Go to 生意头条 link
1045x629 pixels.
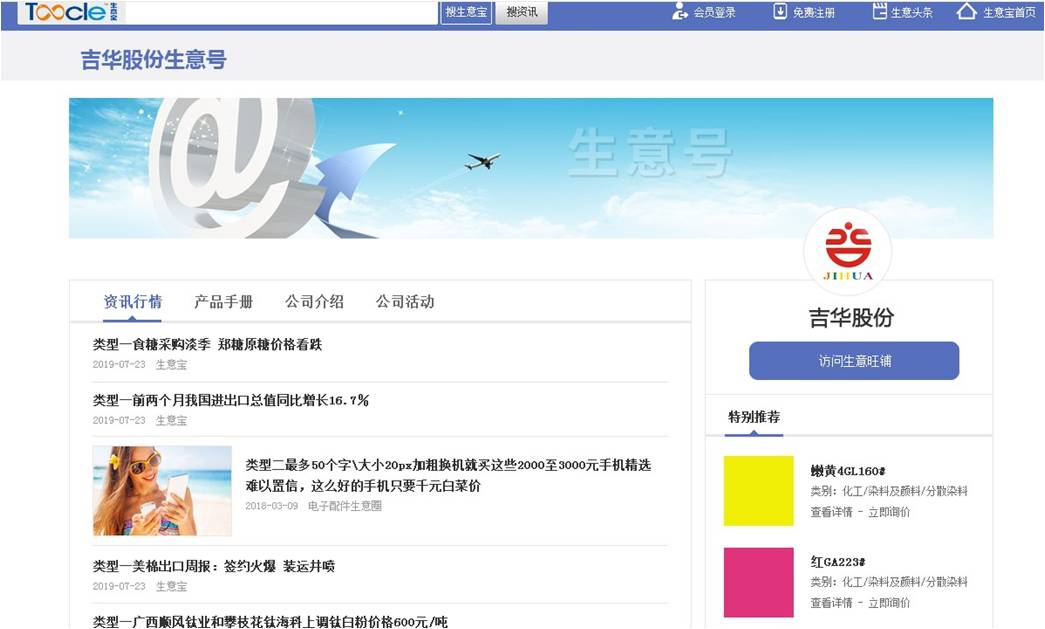pyautogui.click(x=912, y=13)
